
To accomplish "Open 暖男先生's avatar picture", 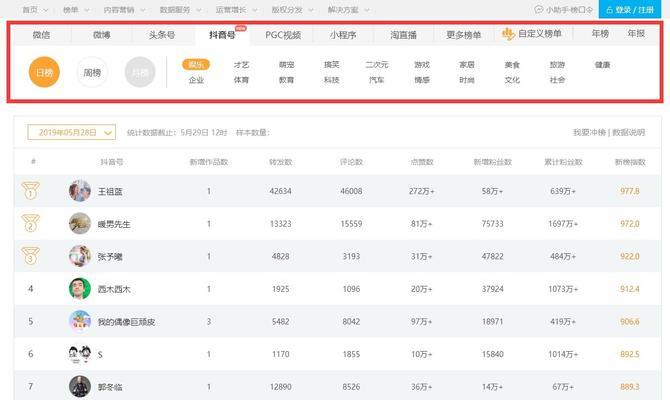I will [80, 223].
